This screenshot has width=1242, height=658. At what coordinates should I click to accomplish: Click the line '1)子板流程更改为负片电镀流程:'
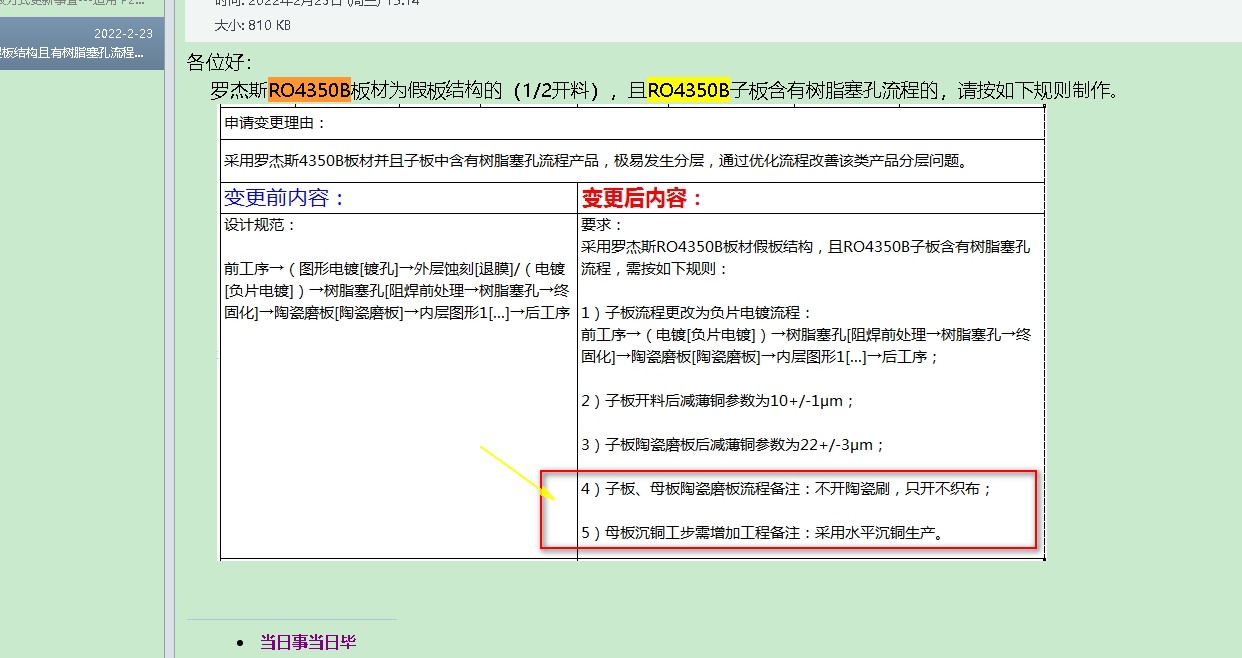point(697,313)
